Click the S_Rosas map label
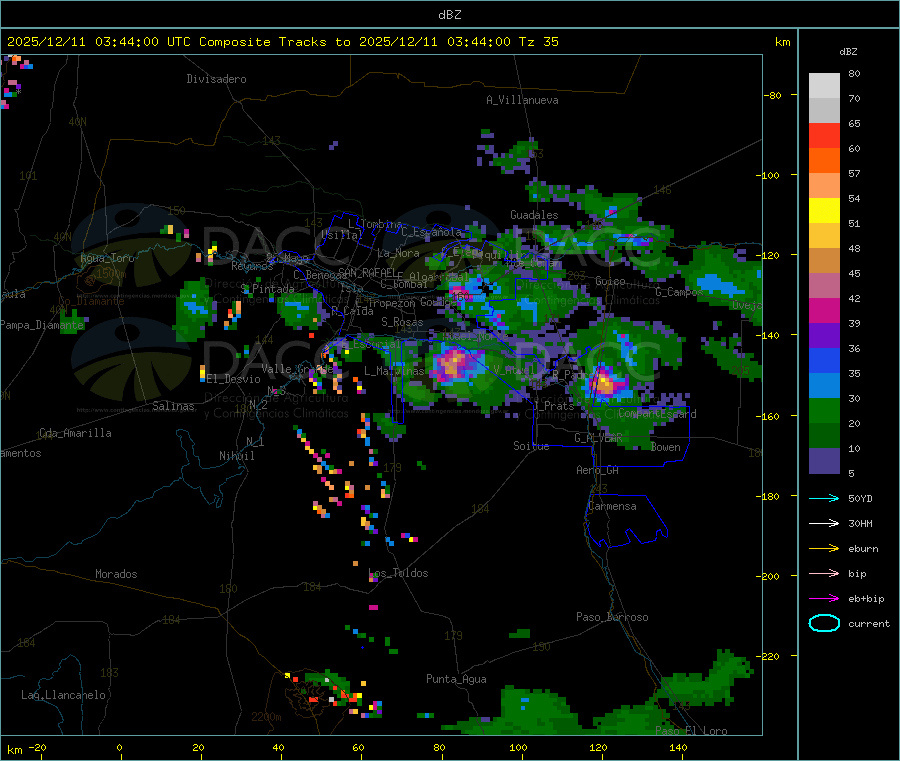Screen dimensions: 900x761 click(402, 322)
